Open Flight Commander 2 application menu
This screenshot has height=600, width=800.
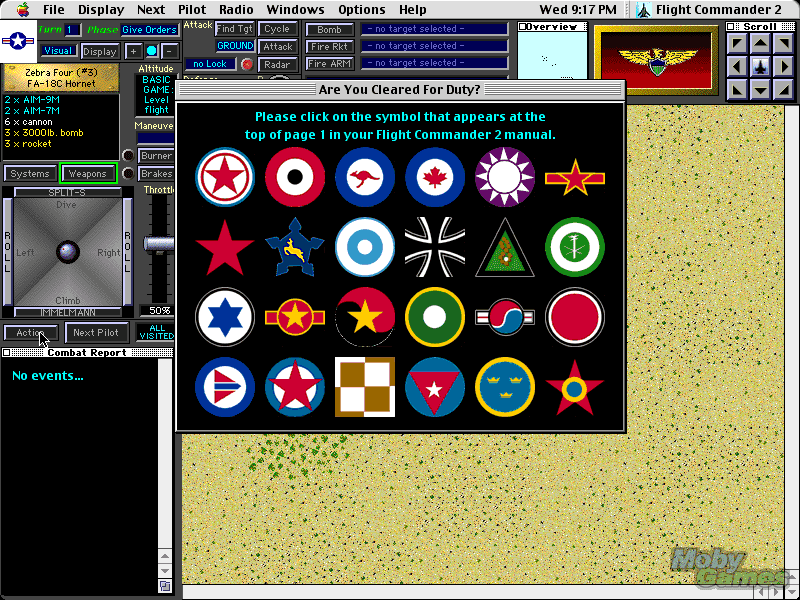[709, 10]
